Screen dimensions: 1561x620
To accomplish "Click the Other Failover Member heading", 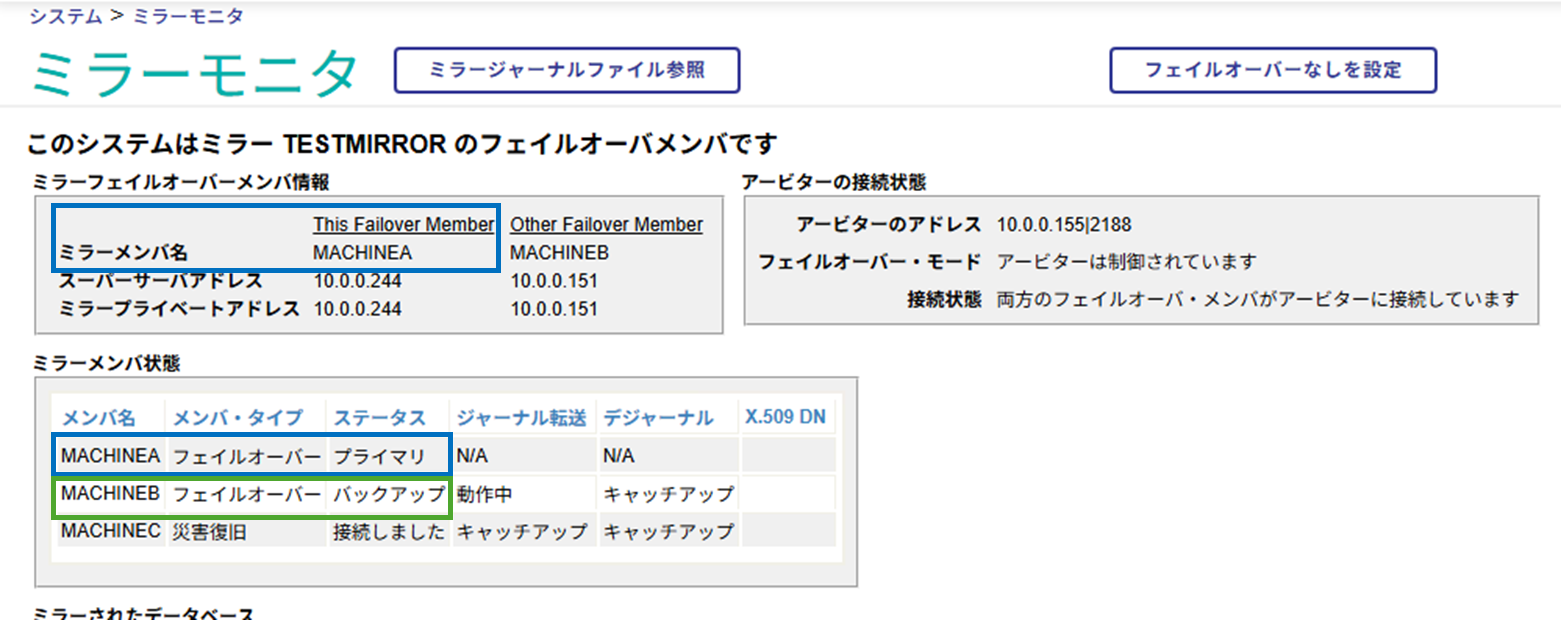I will pyautogui.click(x=606, y=224).
